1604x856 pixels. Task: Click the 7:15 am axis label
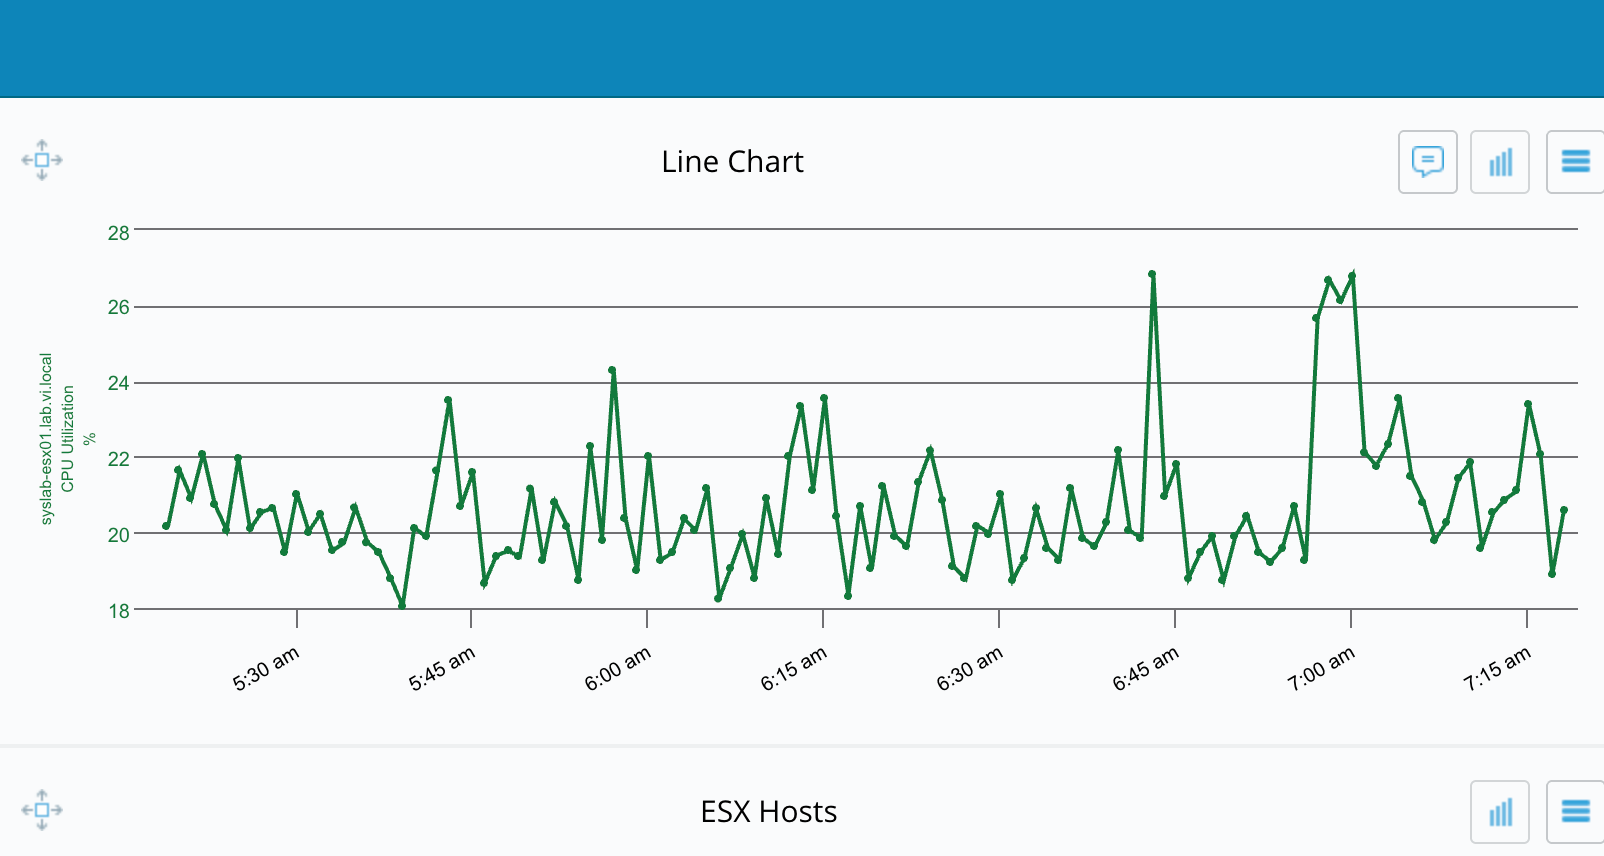[x=1498, y=669]
